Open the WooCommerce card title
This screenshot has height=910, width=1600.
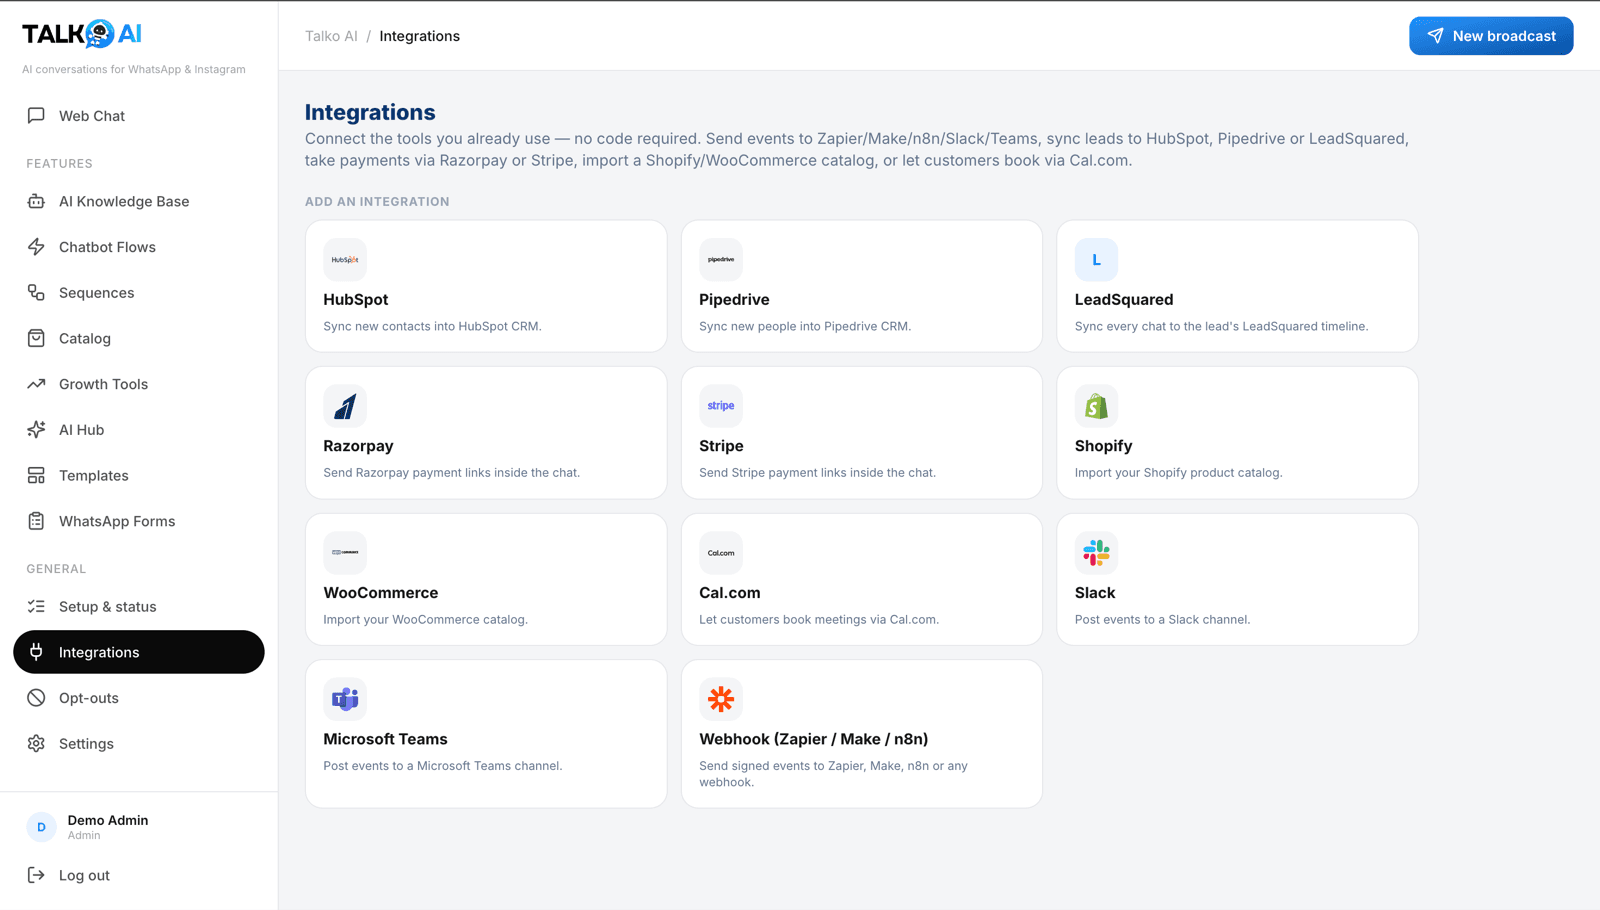pyautogui.click(x=381, y=593)
